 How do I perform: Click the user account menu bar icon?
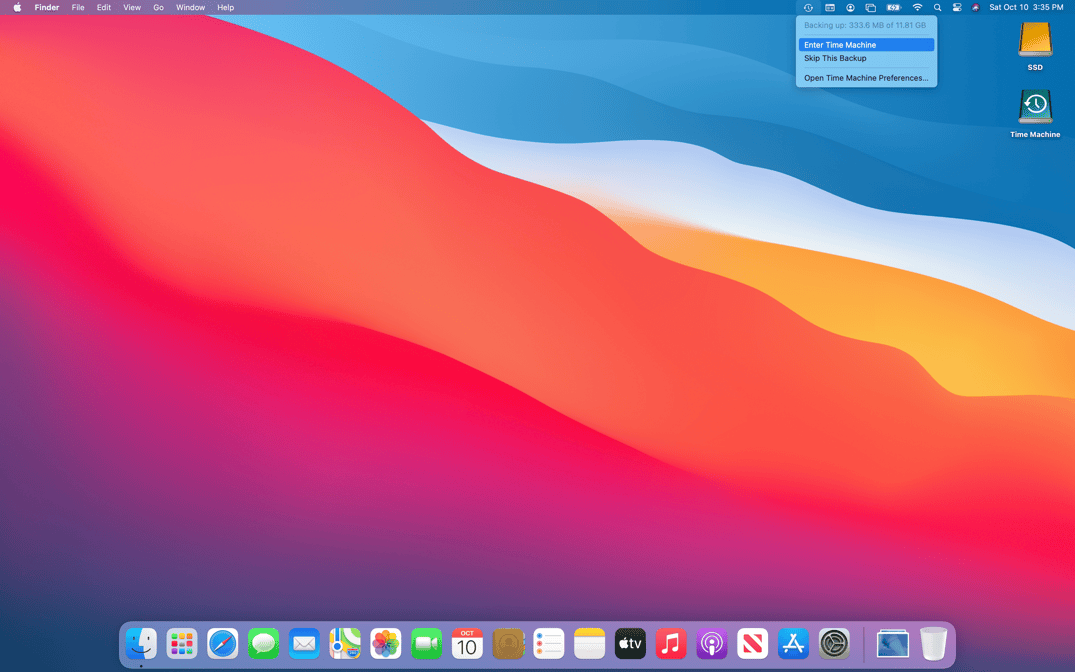click(x=850, y=8)
